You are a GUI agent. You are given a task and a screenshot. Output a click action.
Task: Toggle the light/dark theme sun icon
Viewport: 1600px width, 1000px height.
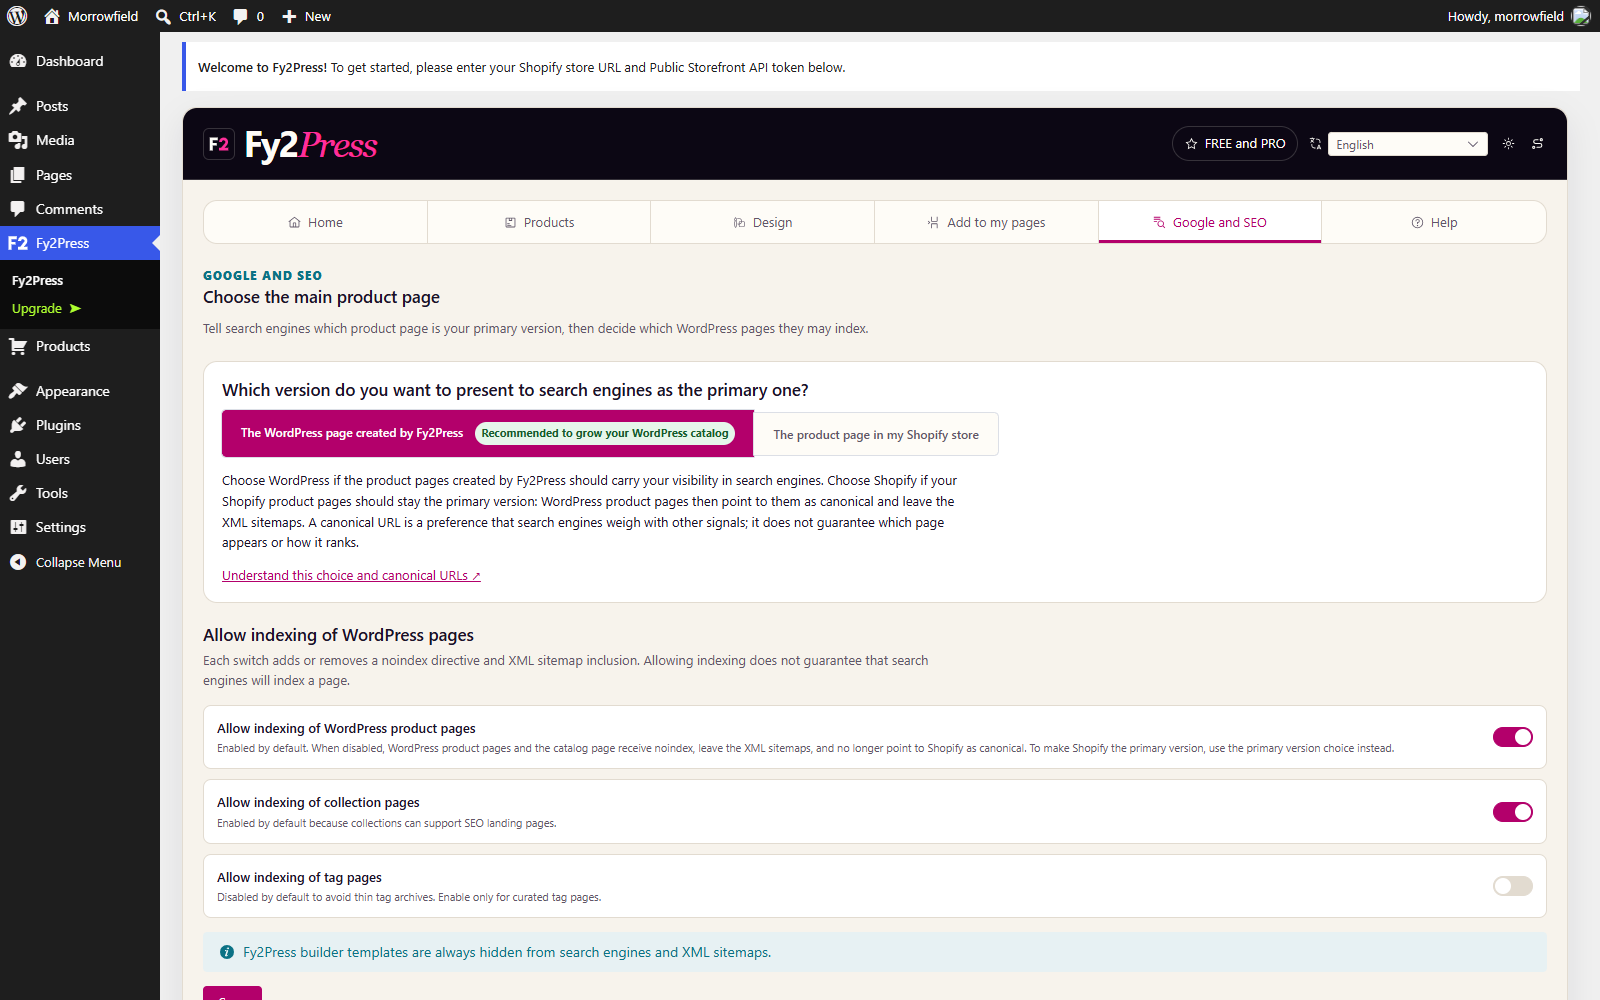(x=1508, y=144)
